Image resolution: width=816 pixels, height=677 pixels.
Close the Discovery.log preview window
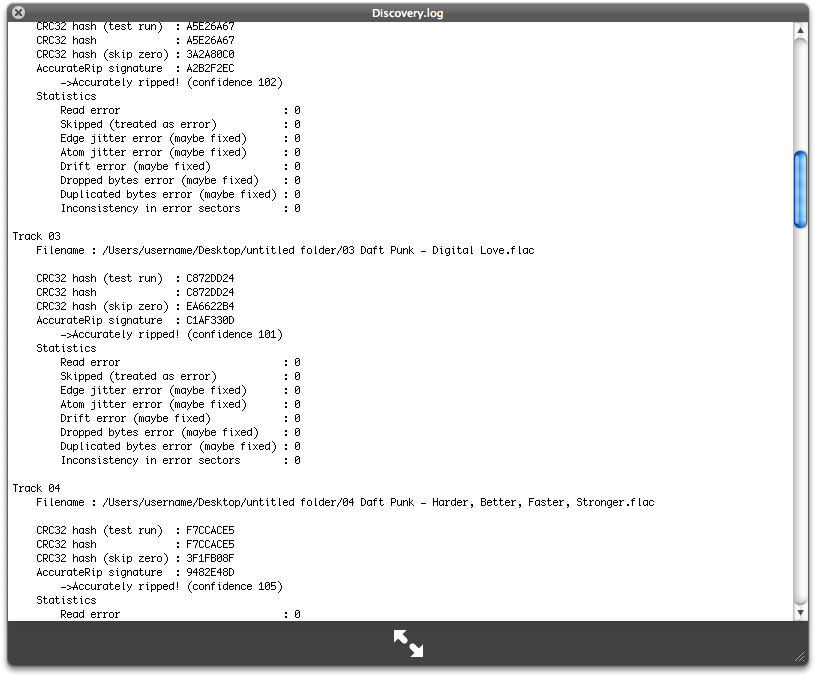(18, 12)
